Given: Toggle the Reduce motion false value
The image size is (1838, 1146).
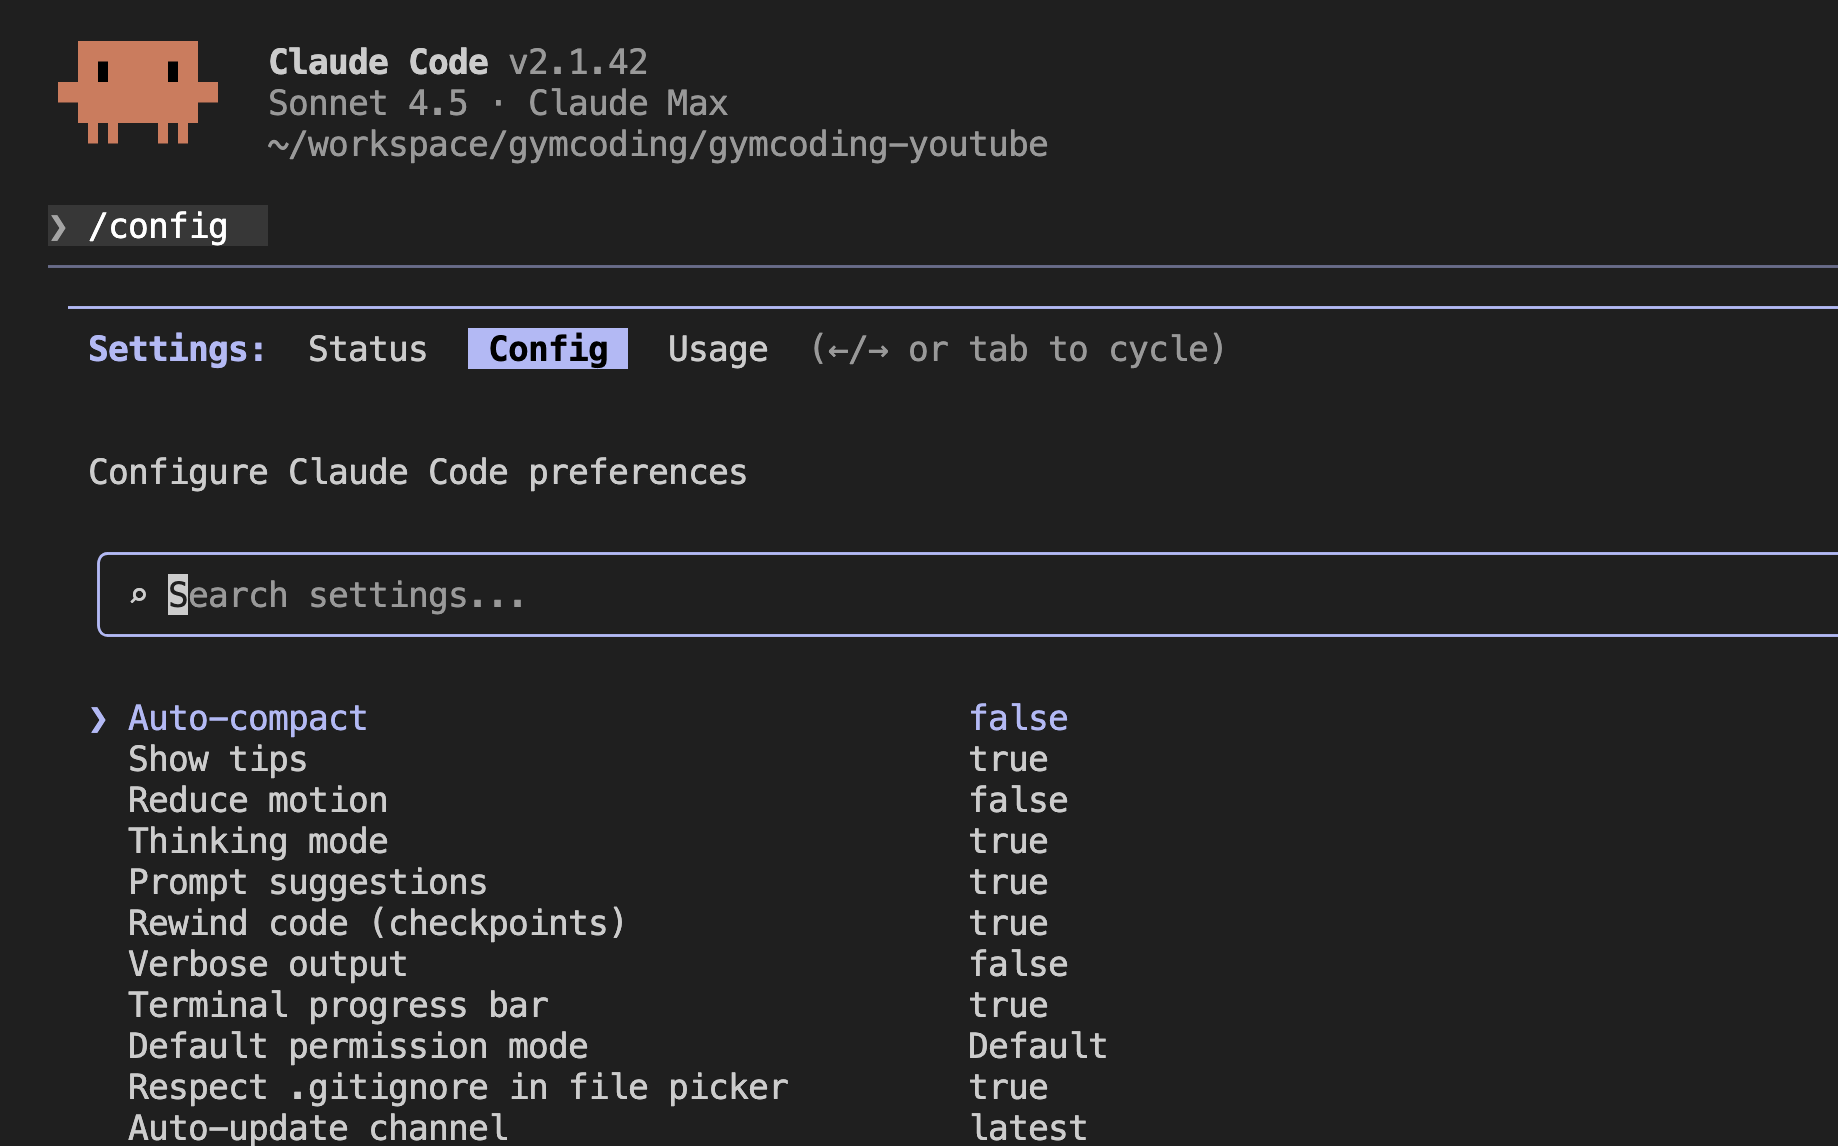Looking at the screenshot, I should coord(1018,801).
